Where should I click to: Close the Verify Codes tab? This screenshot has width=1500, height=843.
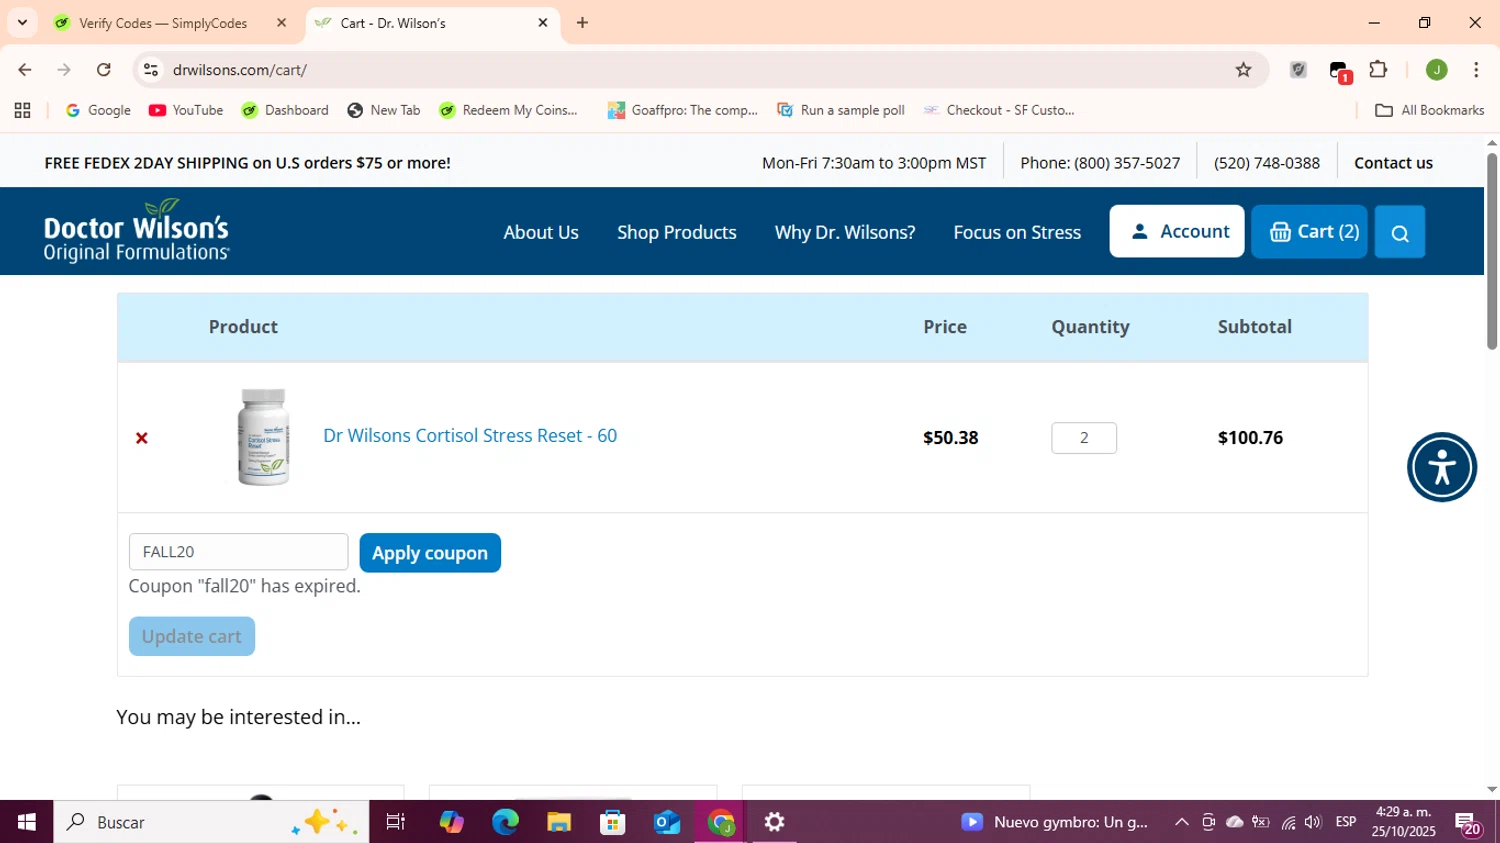[x=281, y=22]
